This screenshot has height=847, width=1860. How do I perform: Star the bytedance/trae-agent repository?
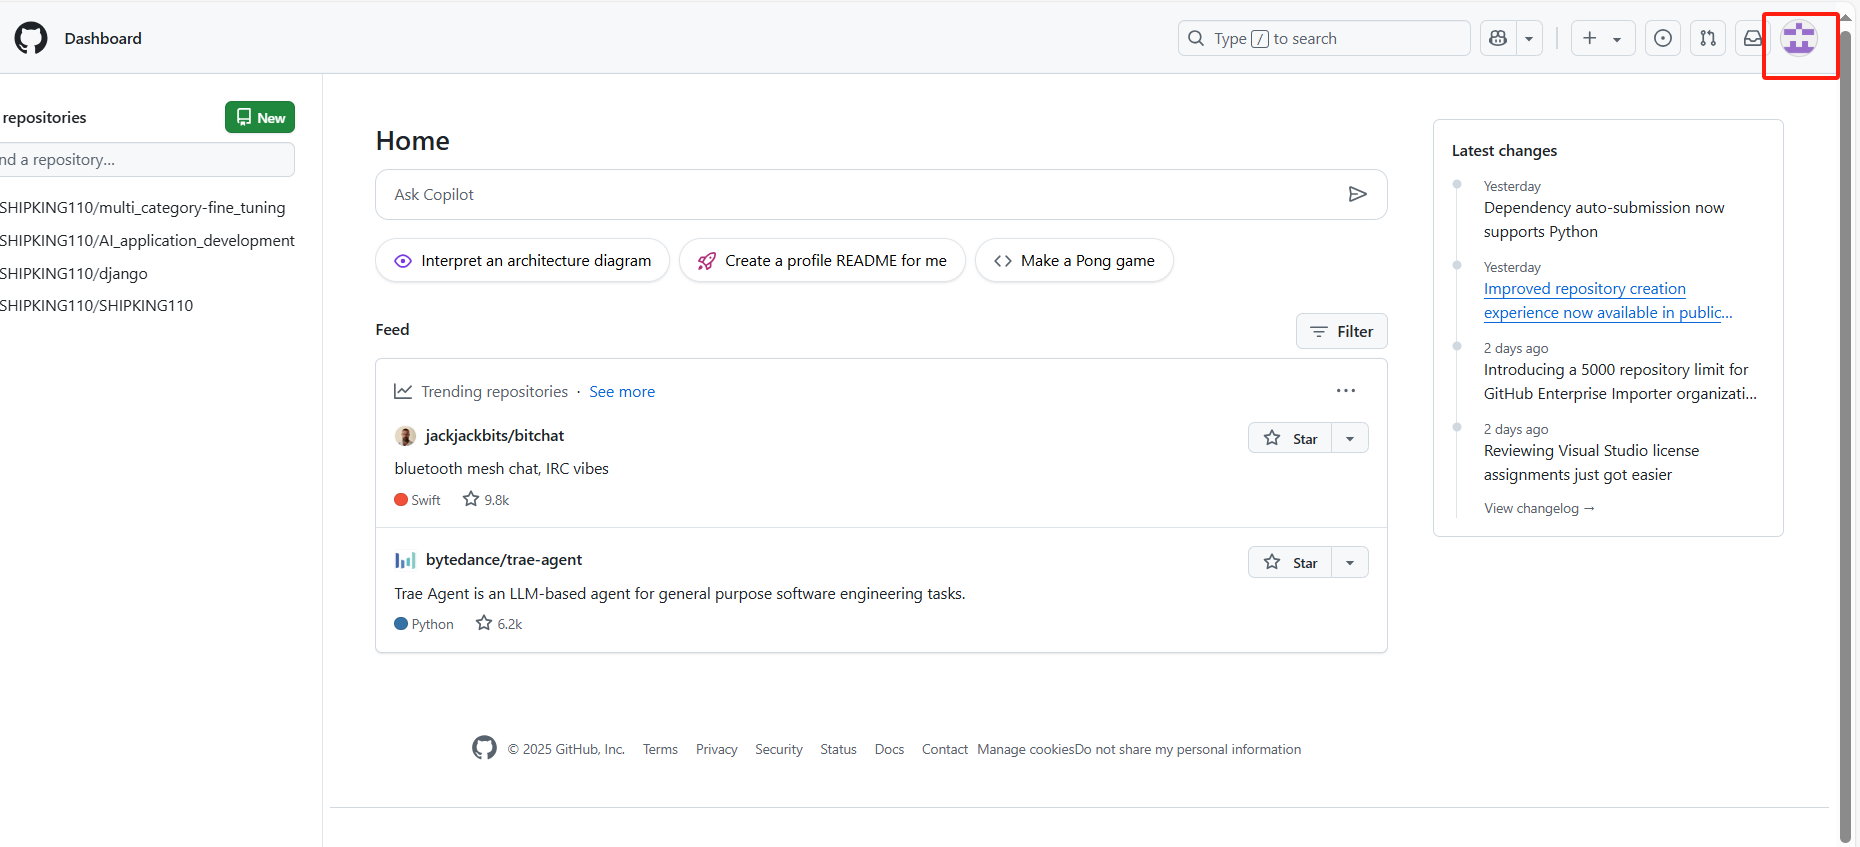click(x=1290, y=562)
